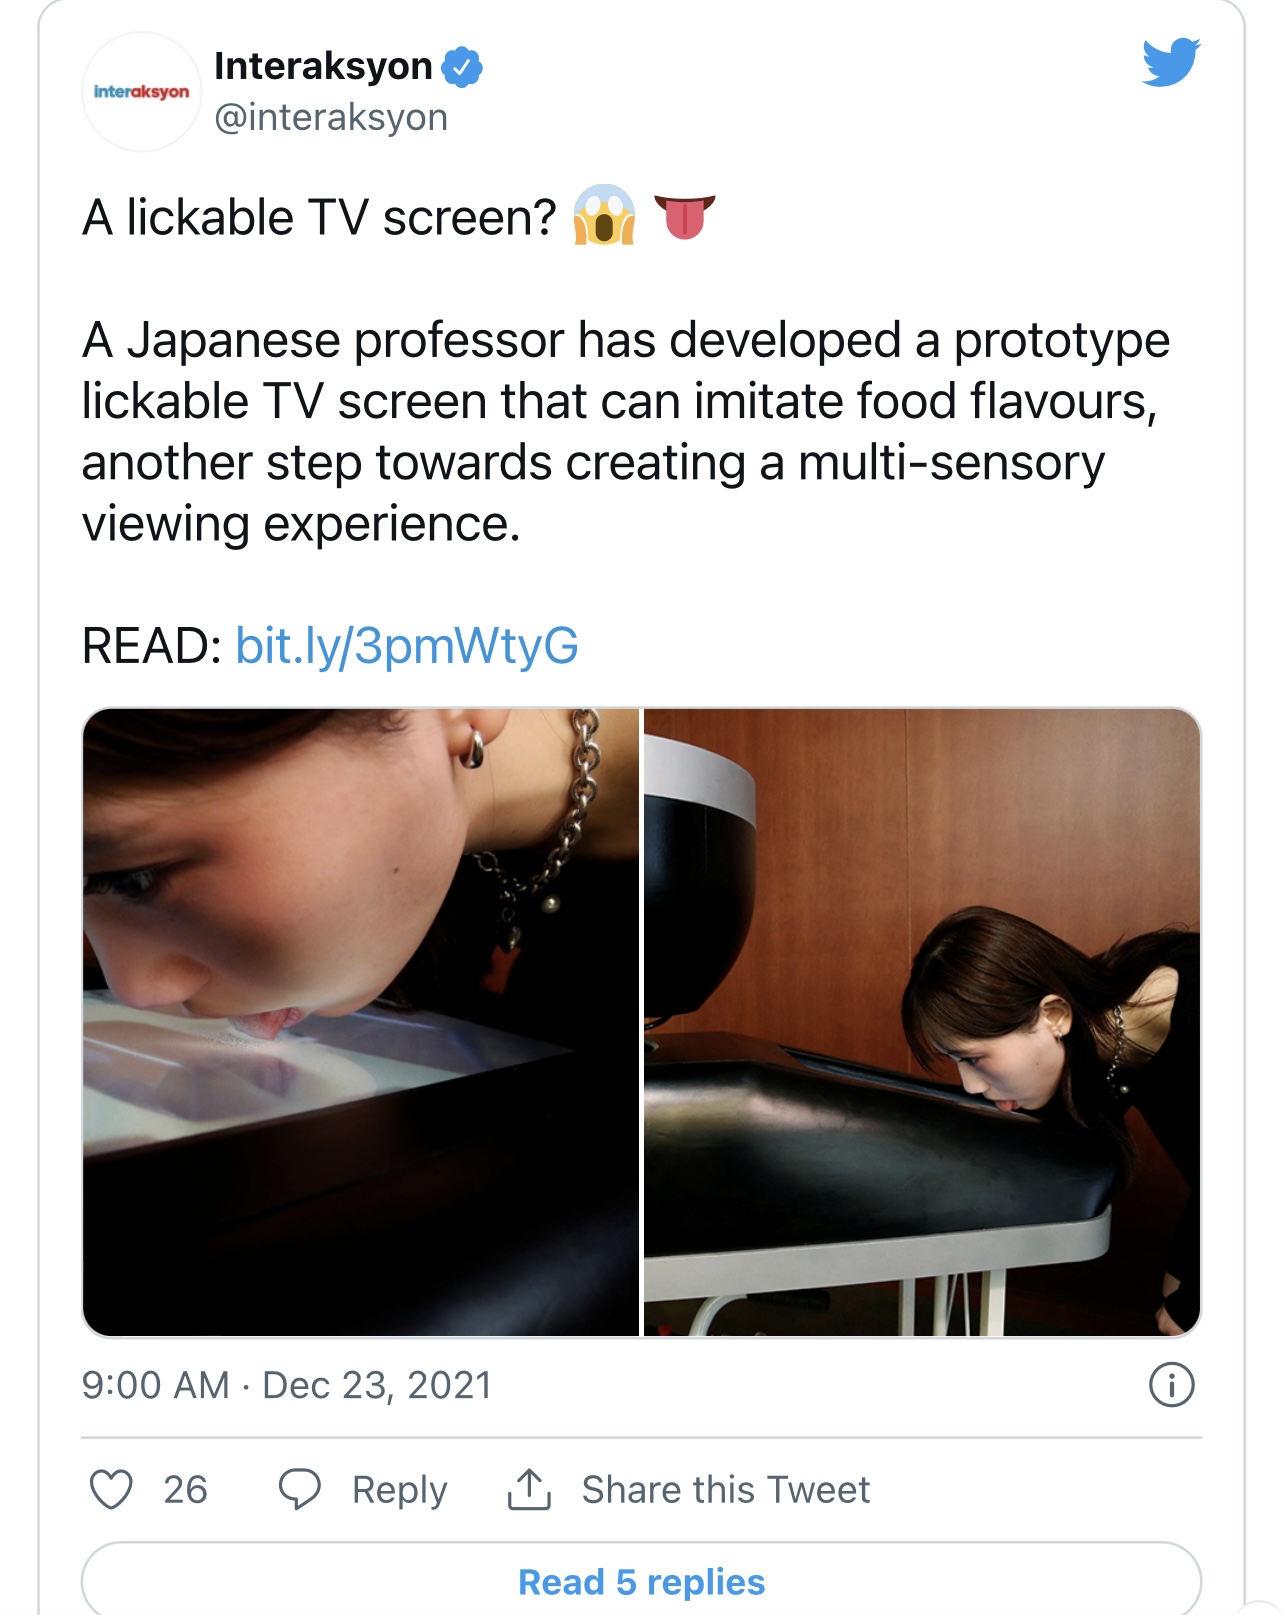Open the bit.ly/3pmWtyG link

407,645
